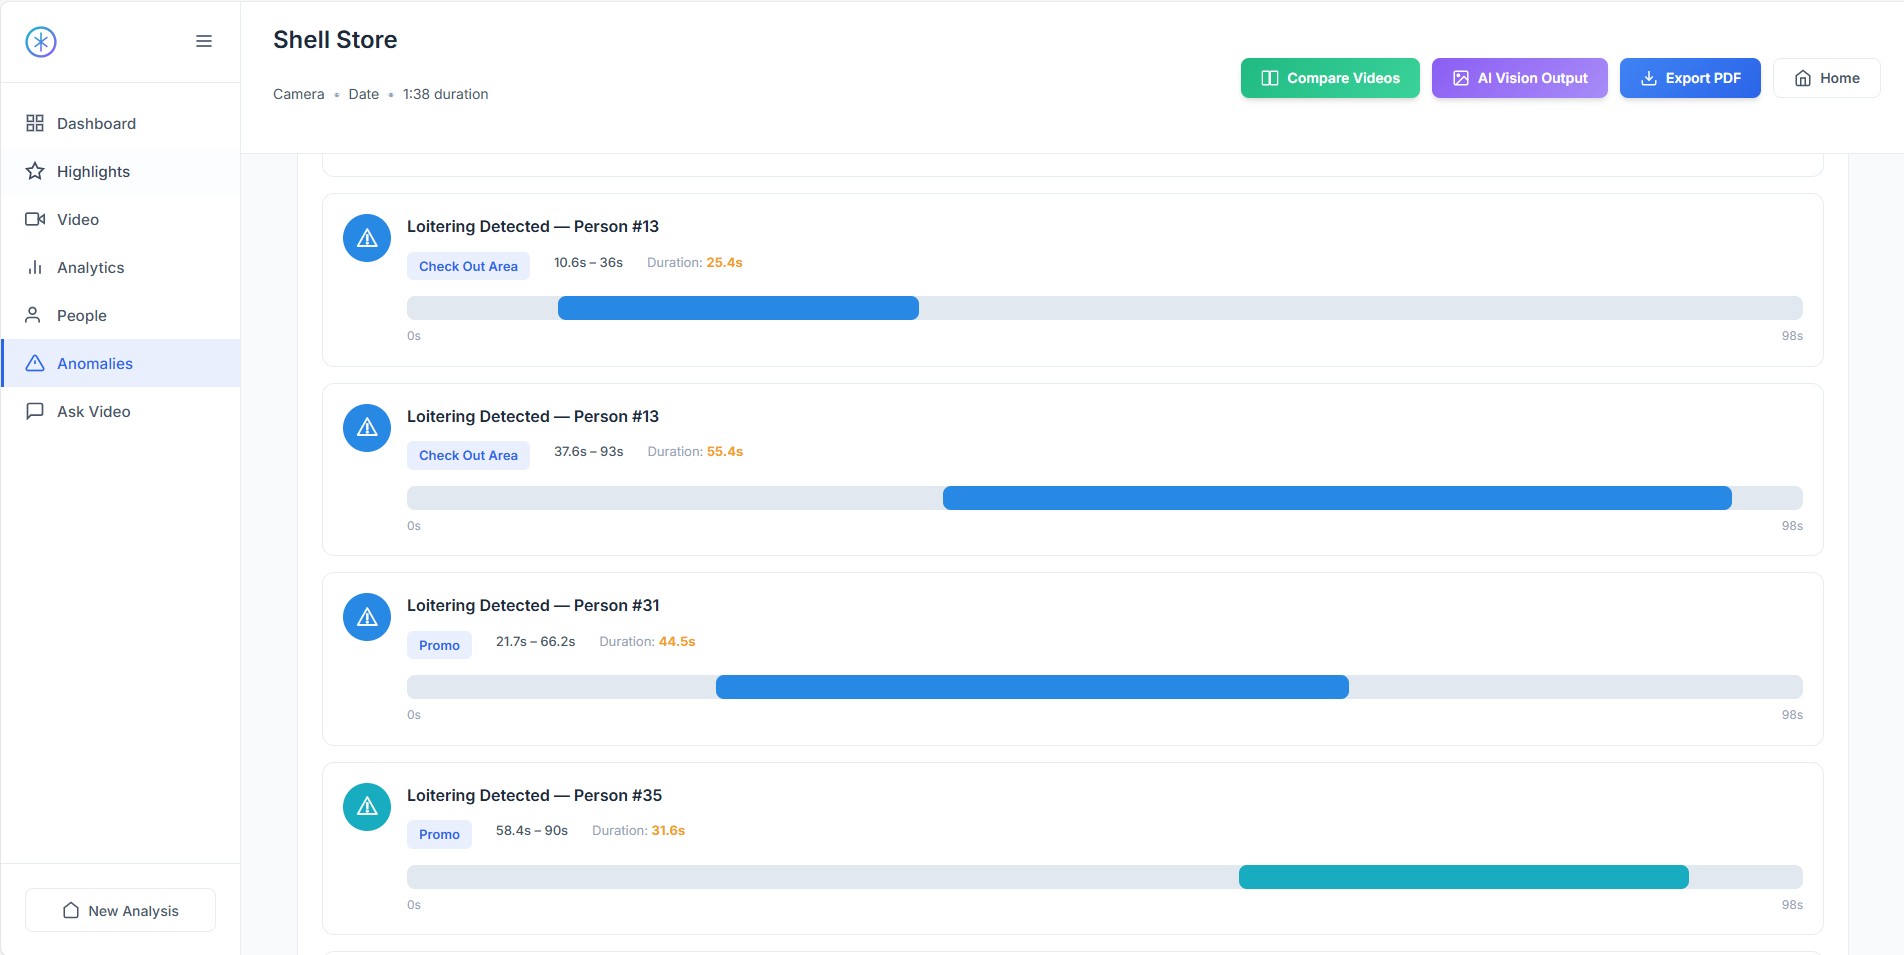1904x955 pixels.
Task: Go to Highlights in the sidebar
Action: click(x=93, y=171)
